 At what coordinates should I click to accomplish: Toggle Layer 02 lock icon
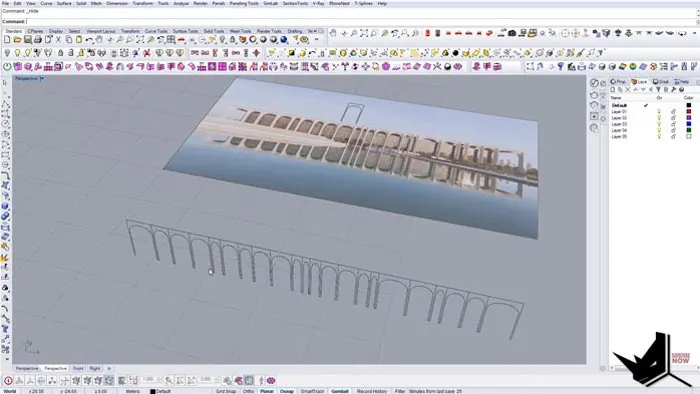pos(673,118)
